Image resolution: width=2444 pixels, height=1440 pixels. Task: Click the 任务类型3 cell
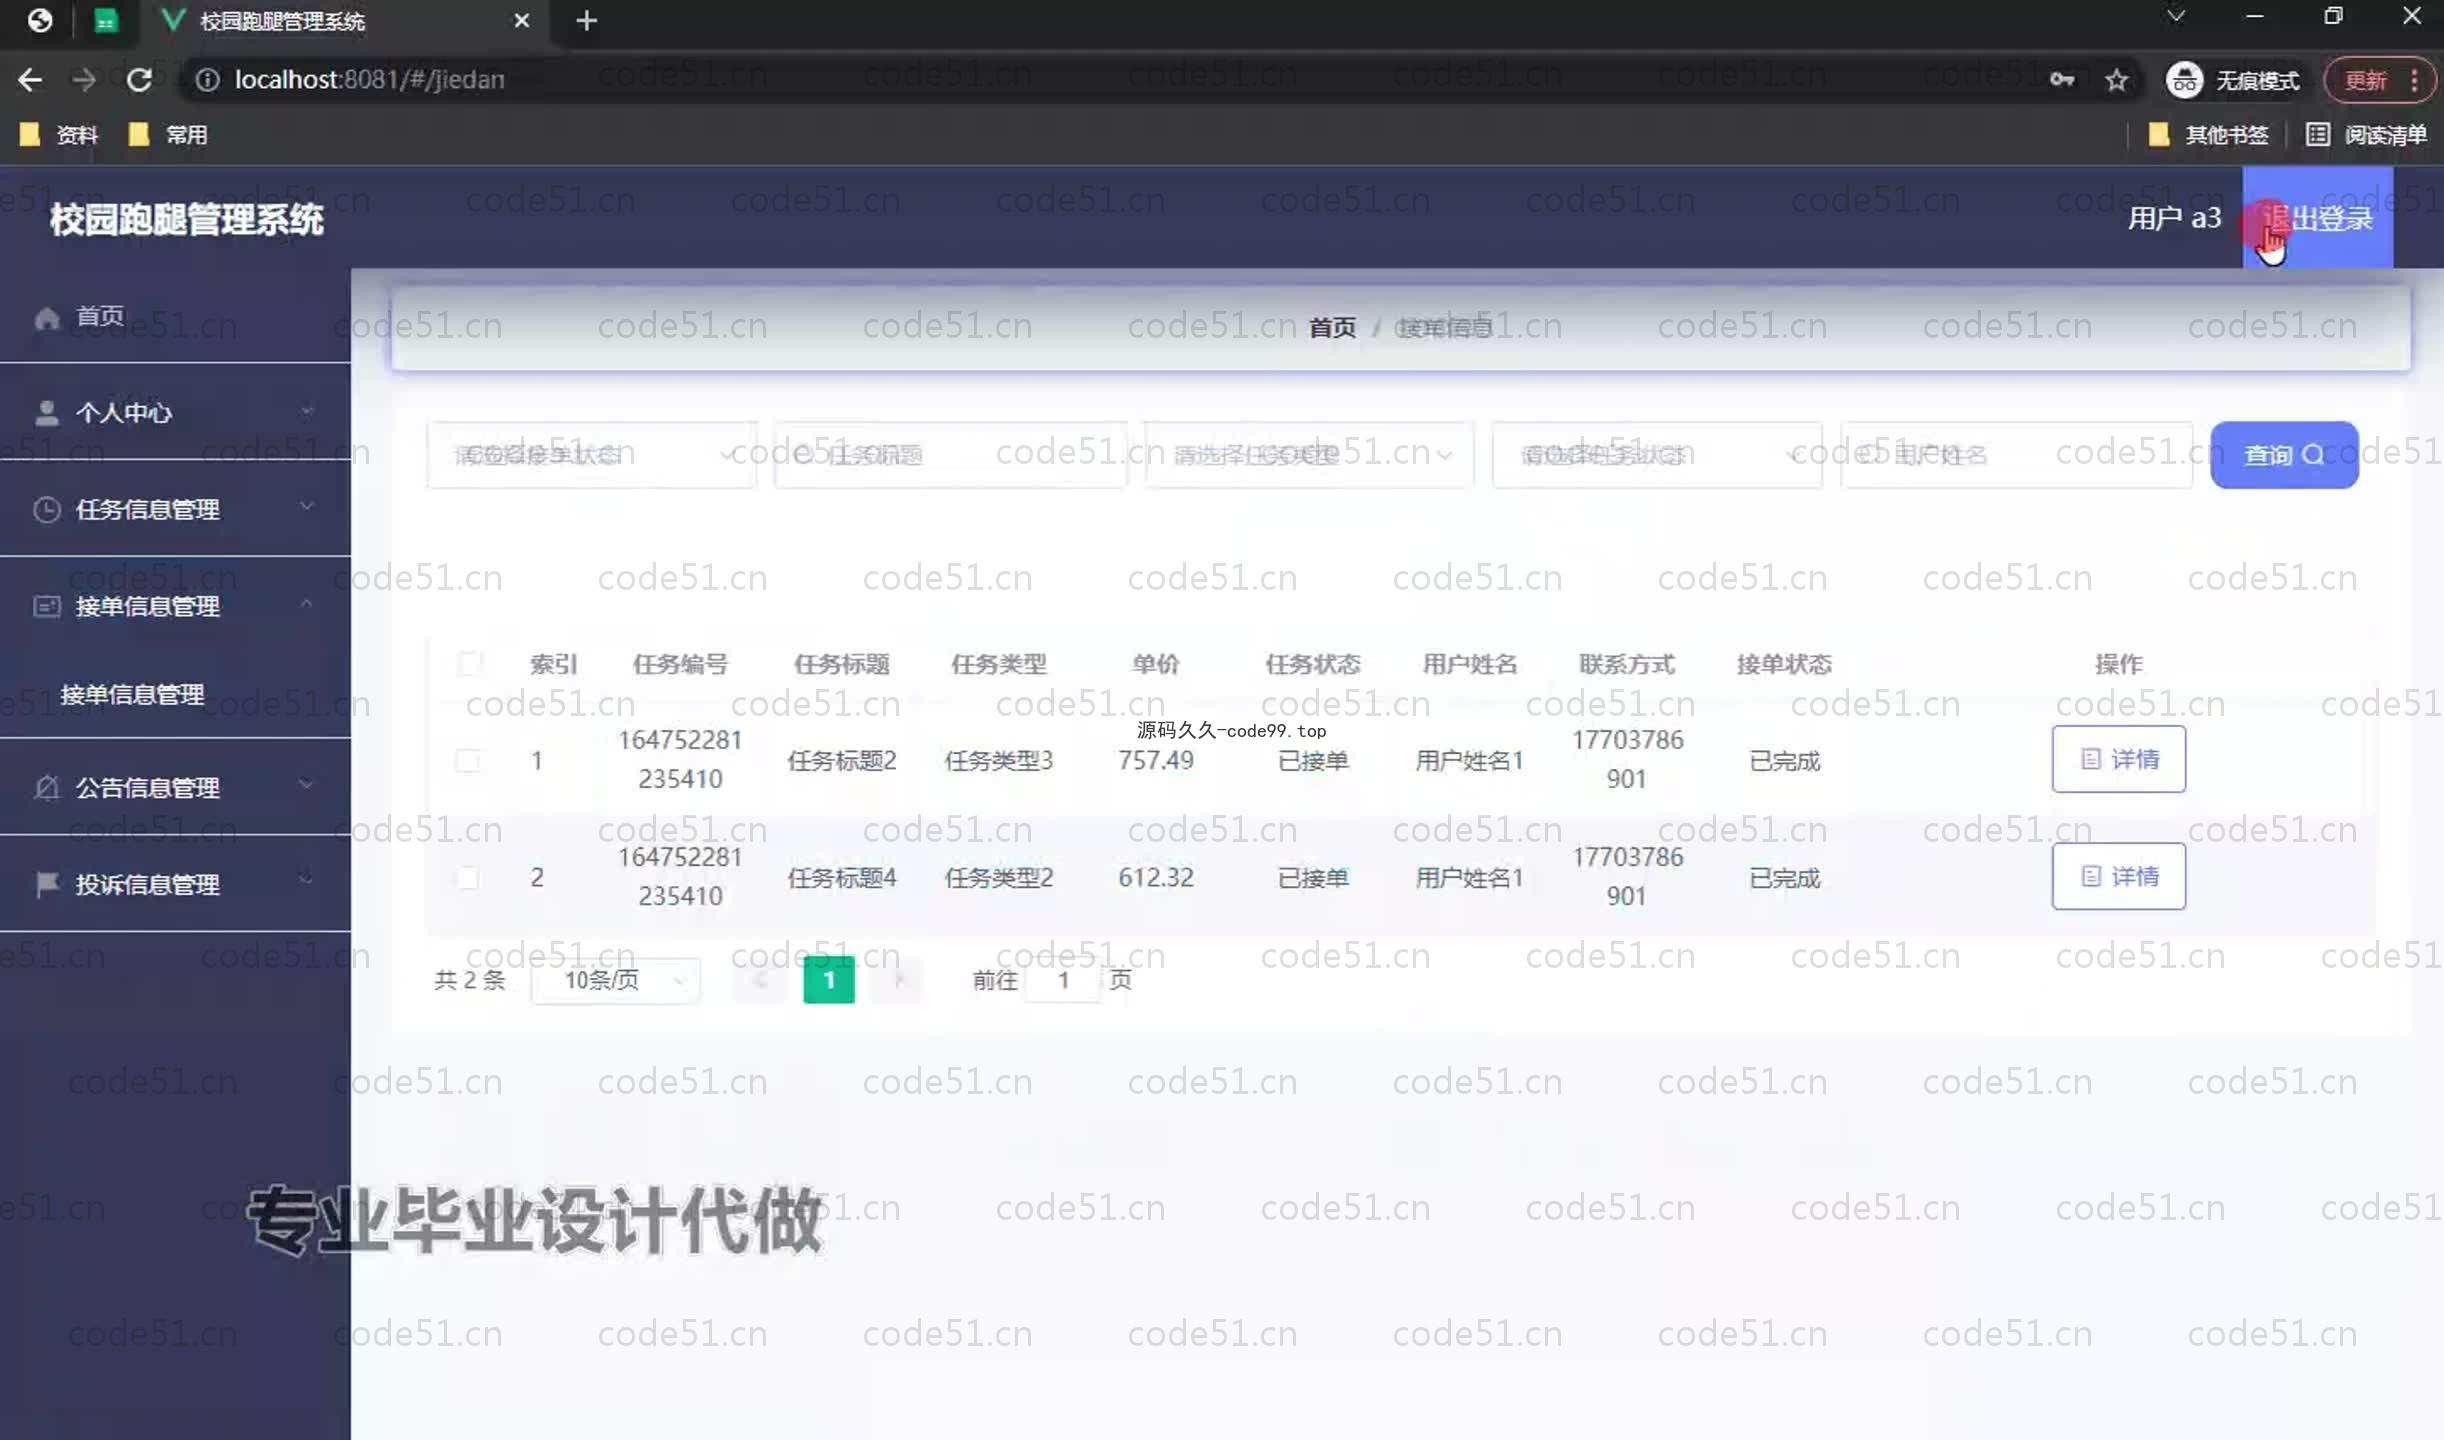click(x=998, y=760)
